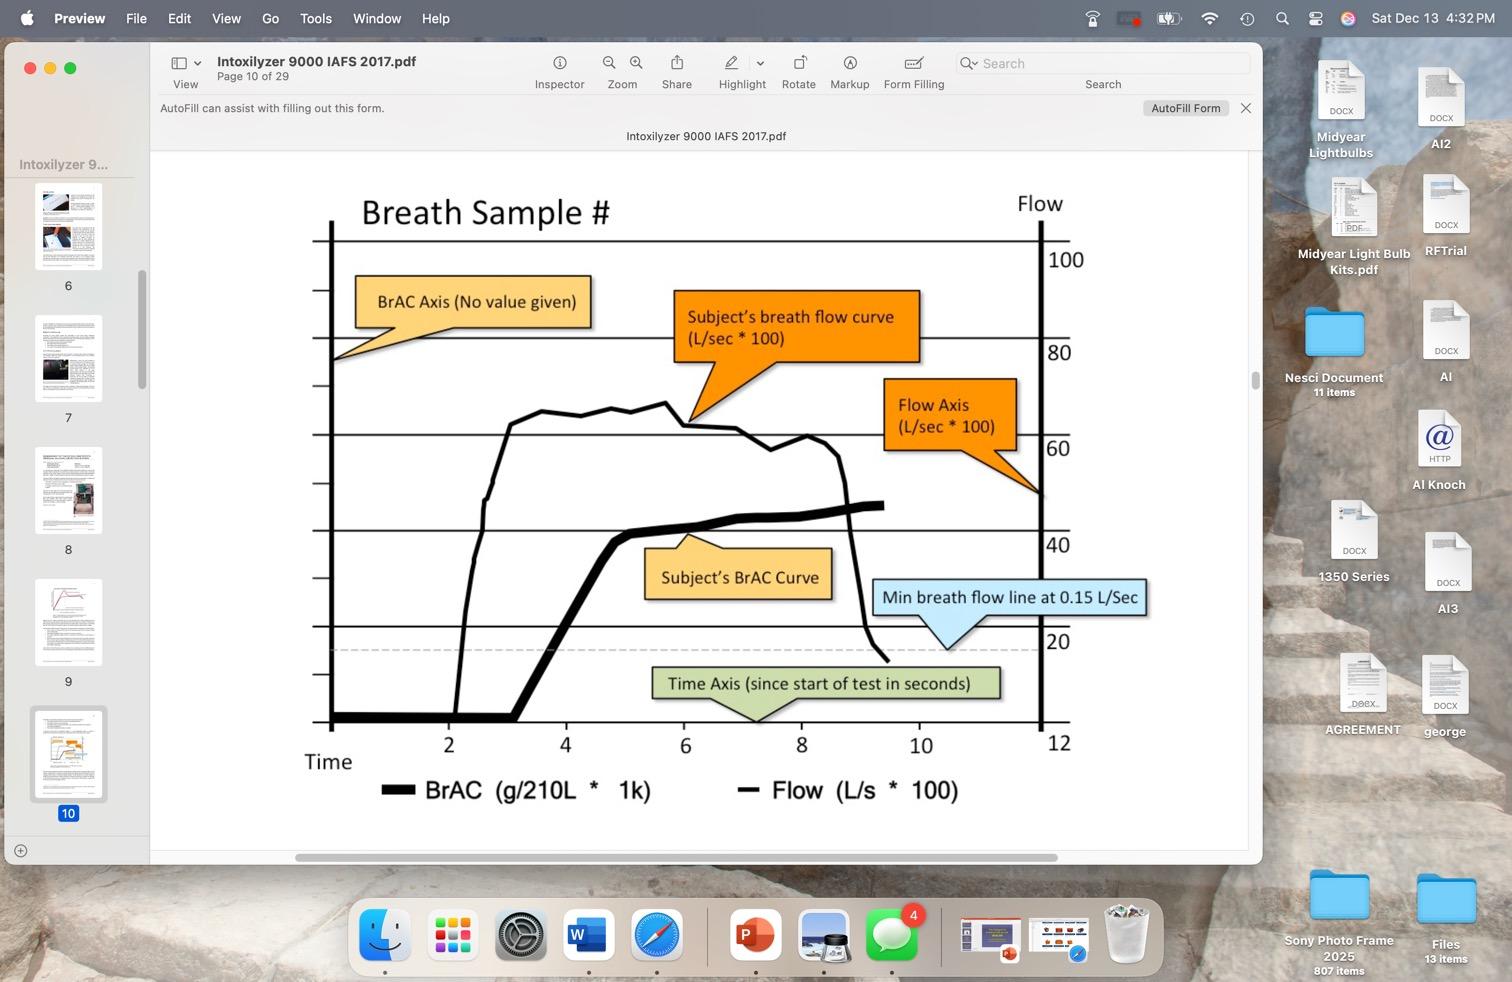Toggle Form Filling tool
The height and width of the screenshot is (982, 1512).
[x=914, y=63]
